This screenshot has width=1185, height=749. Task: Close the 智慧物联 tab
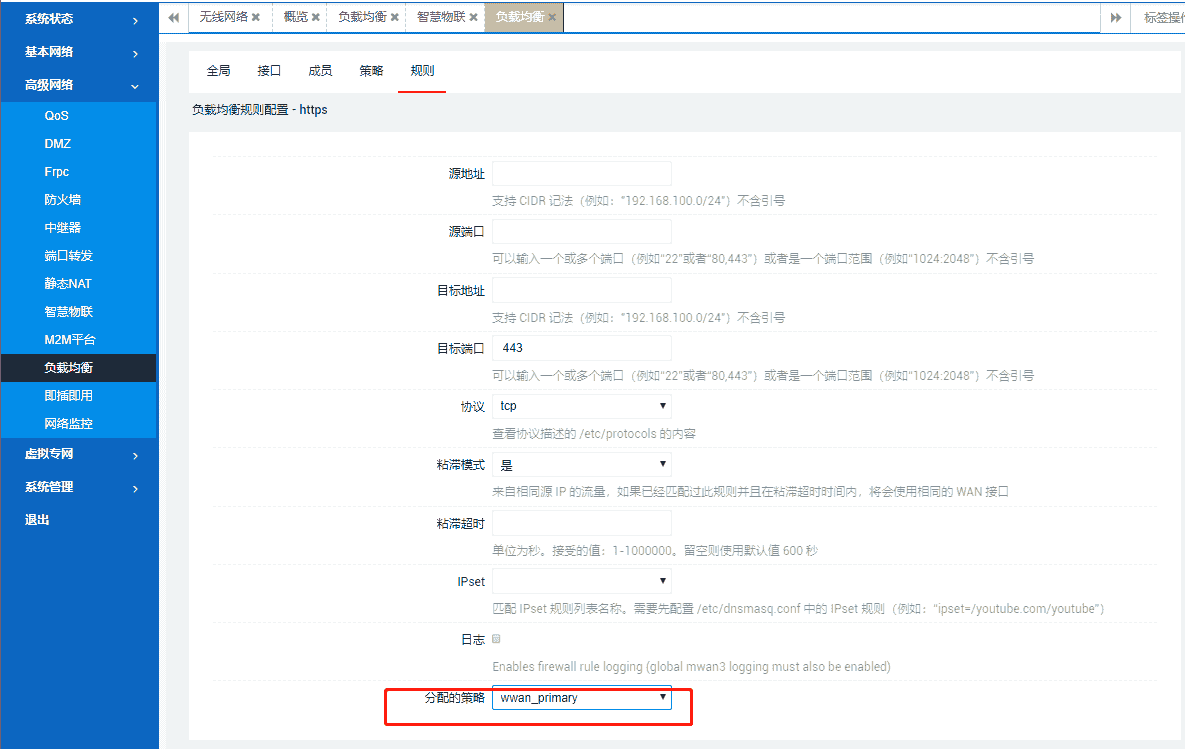pos(473,17)
